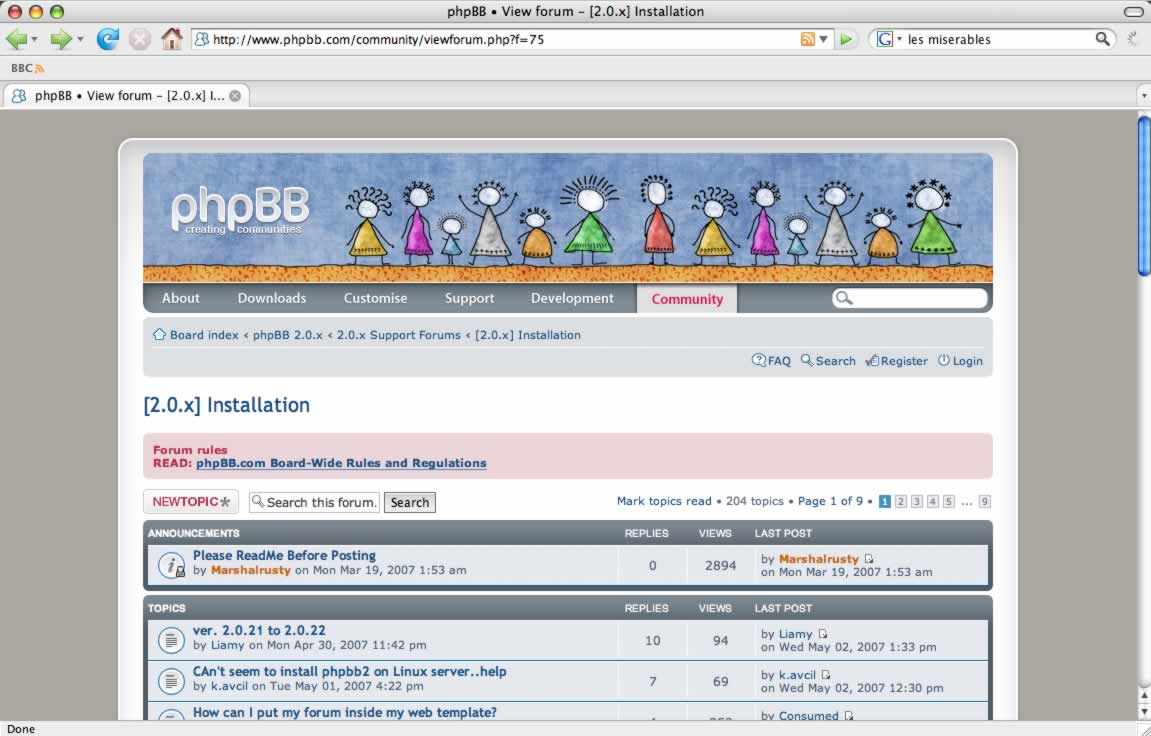Click the scrollbar down arrow
Viewport: 1151px width, 736px height.
click(x=1144, y=710)
